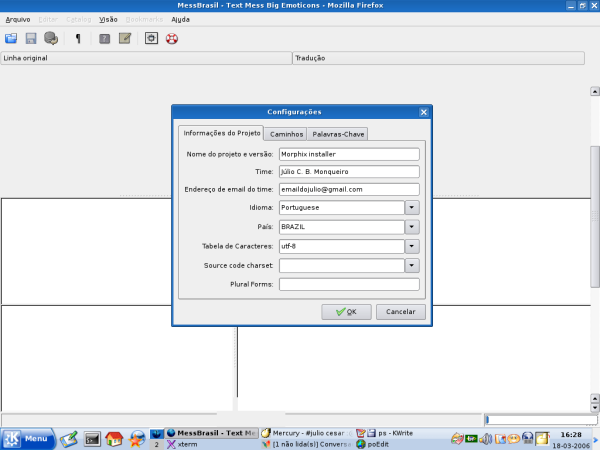Image resolution: width=600 pixels, height=450 pixels.
Task: Open the KDE Menu button
Action: pyautogui.click(x=28, y=439)
